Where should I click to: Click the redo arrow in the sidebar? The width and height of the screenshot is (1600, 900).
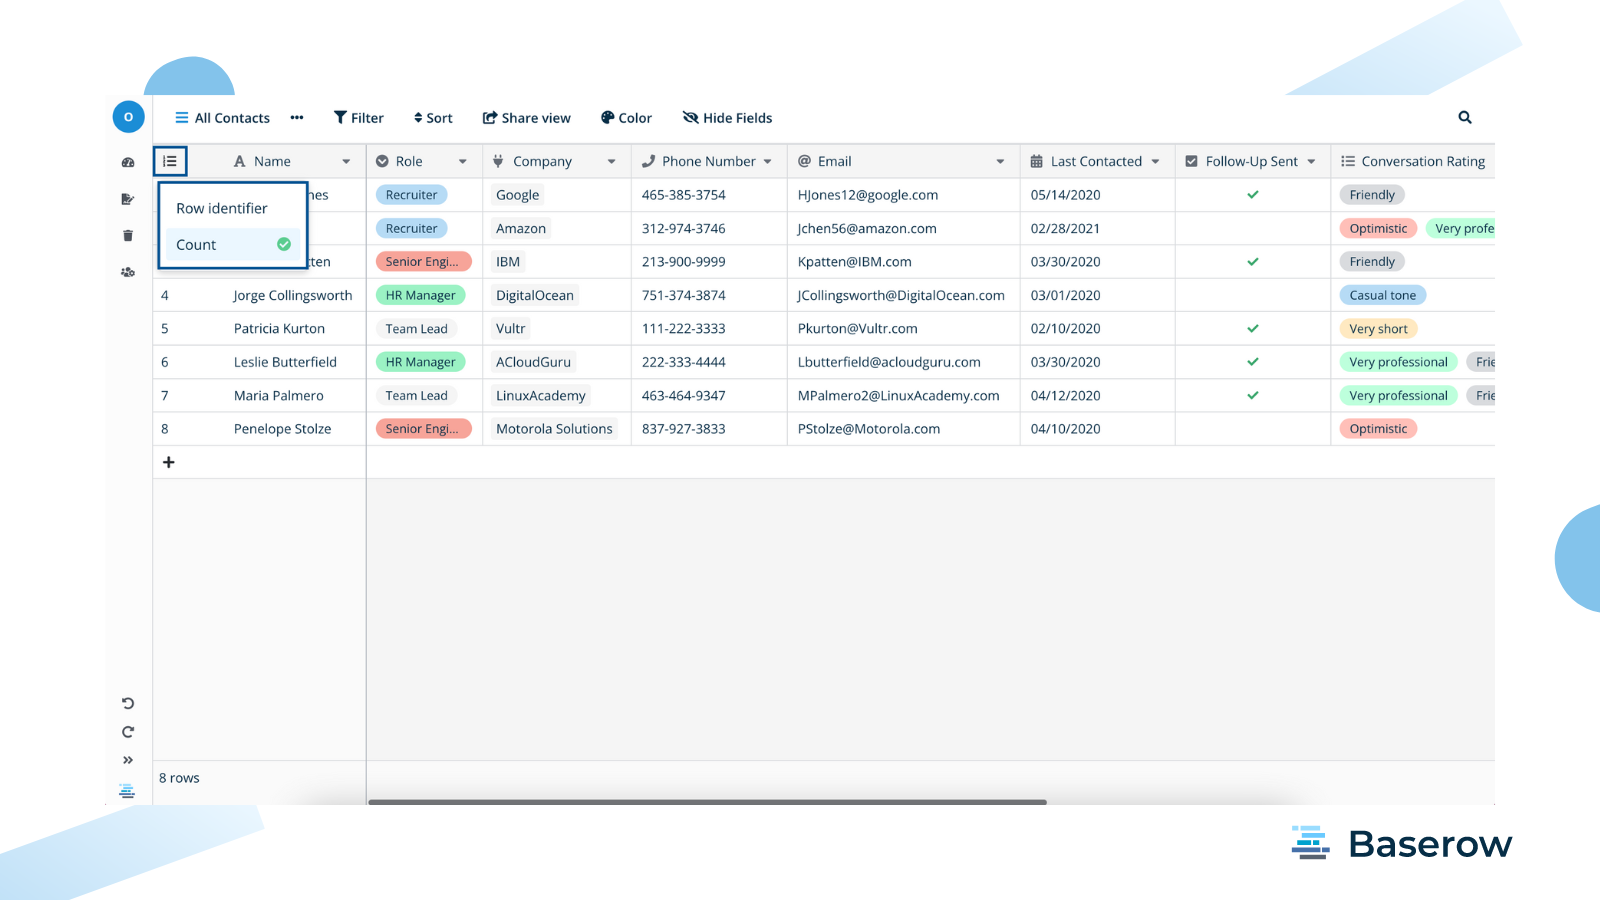(x=128, y=732)
